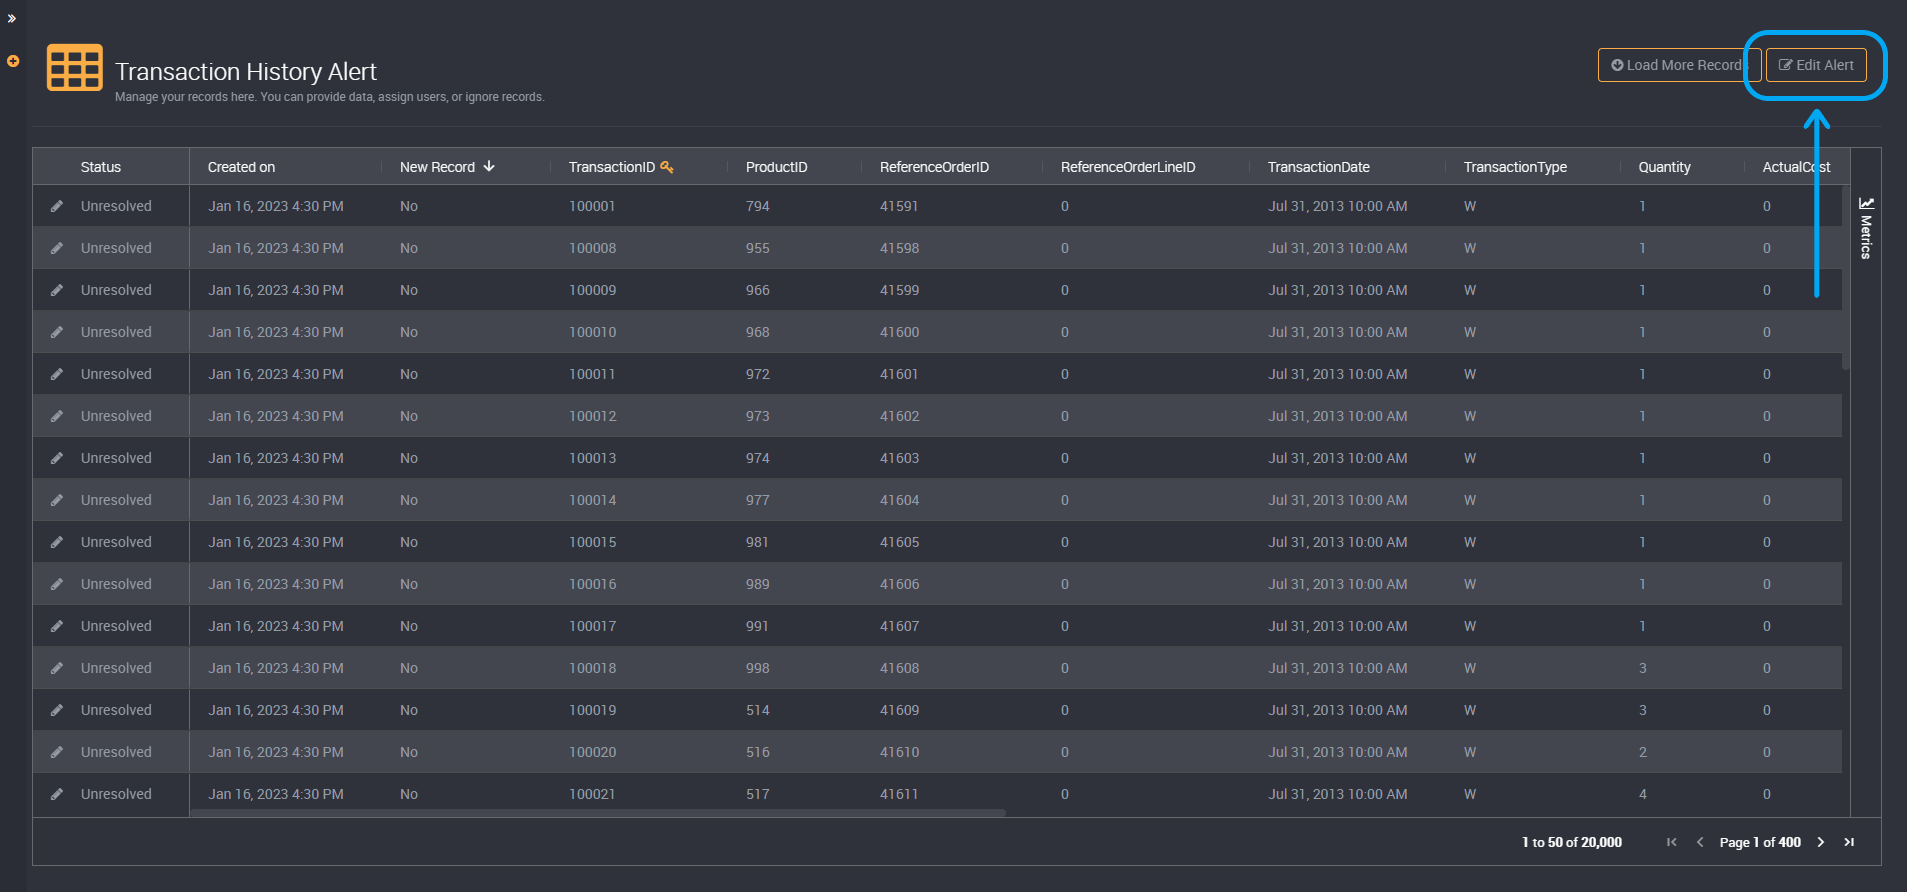Viewport: 1907px width, 892px height.
Task: Click TransactionDate cell in row 100013
Action: point(1337,458)
